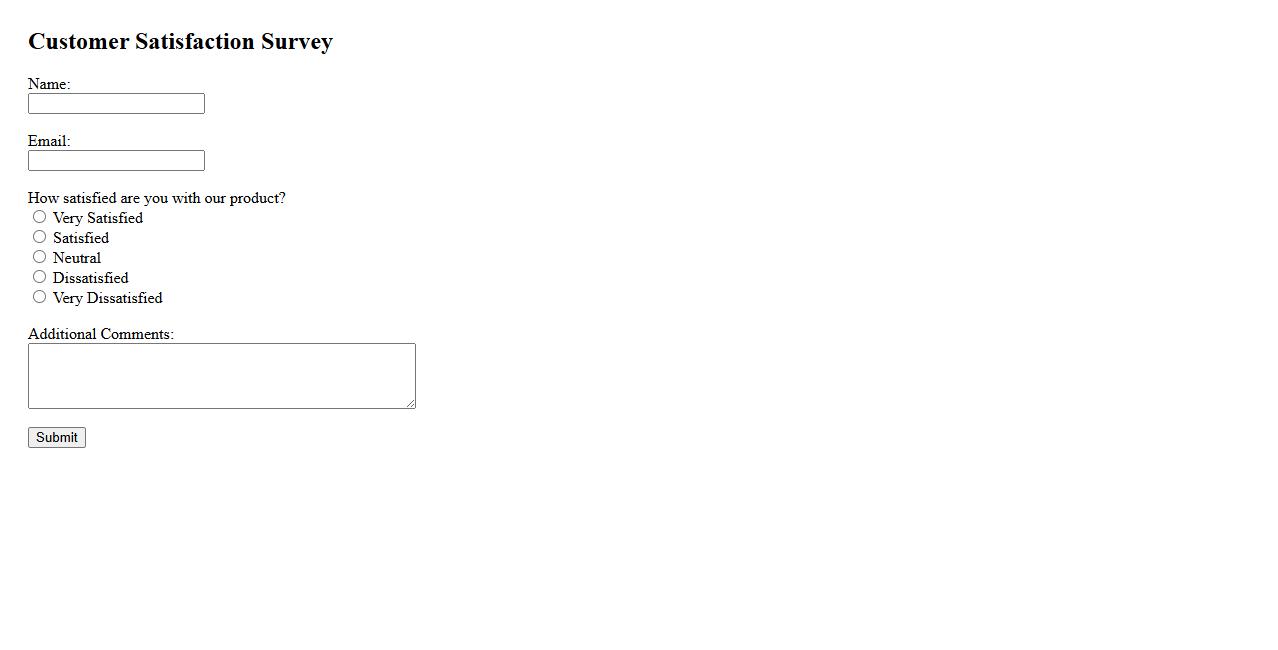Click the "Dissatisfied" option label text

click(90, 278)
